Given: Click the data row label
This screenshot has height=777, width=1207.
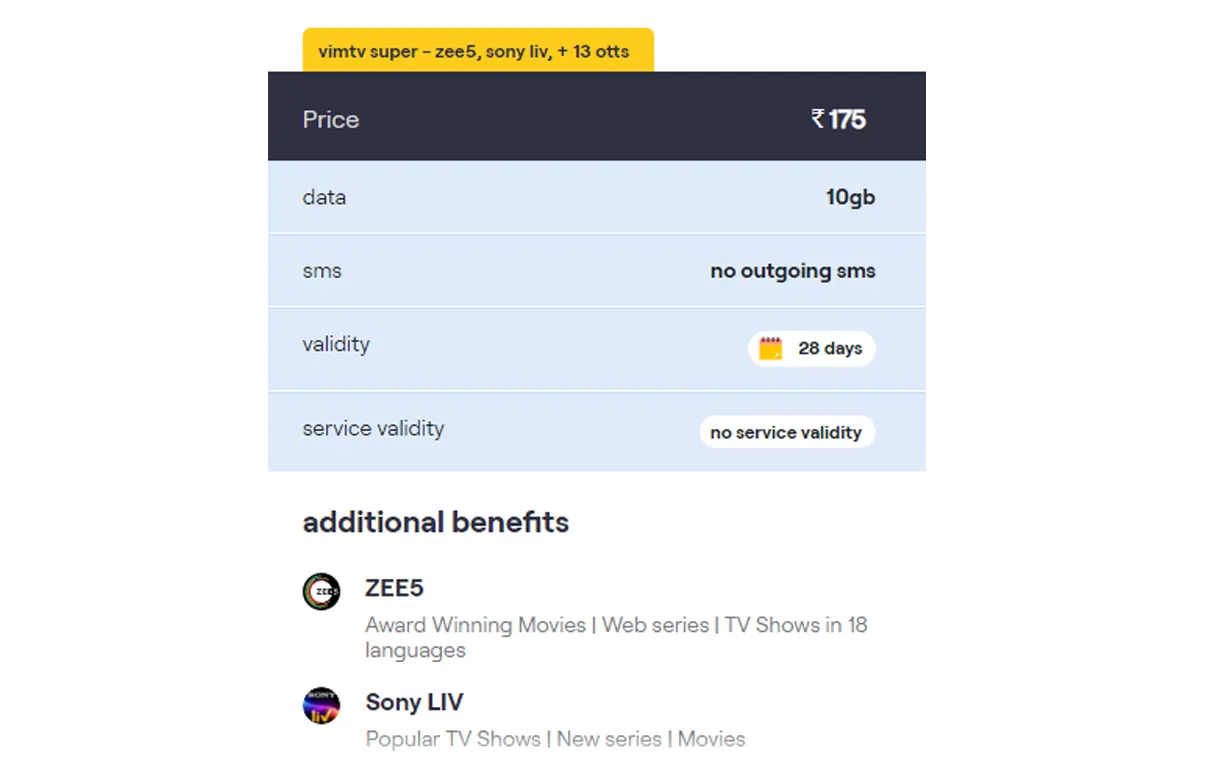Looking at the screenshot, I should point(324,197).
